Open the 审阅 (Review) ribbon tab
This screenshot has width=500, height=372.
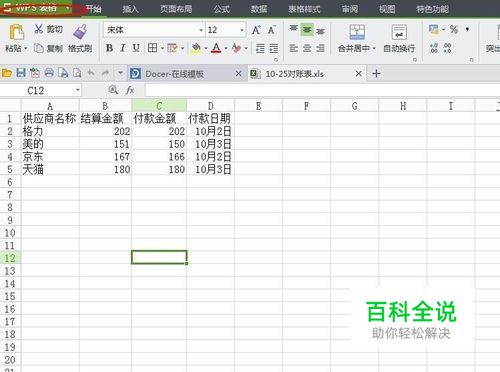[x=350, y=9]
